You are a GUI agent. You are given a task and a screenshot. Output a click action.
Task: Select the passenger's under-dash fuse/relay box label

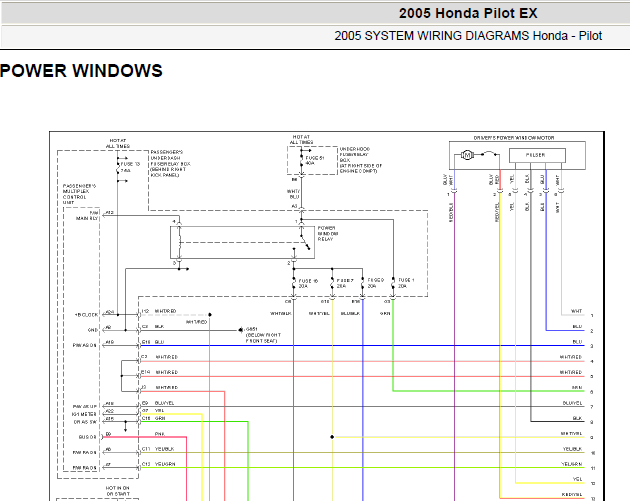point(170,164)
